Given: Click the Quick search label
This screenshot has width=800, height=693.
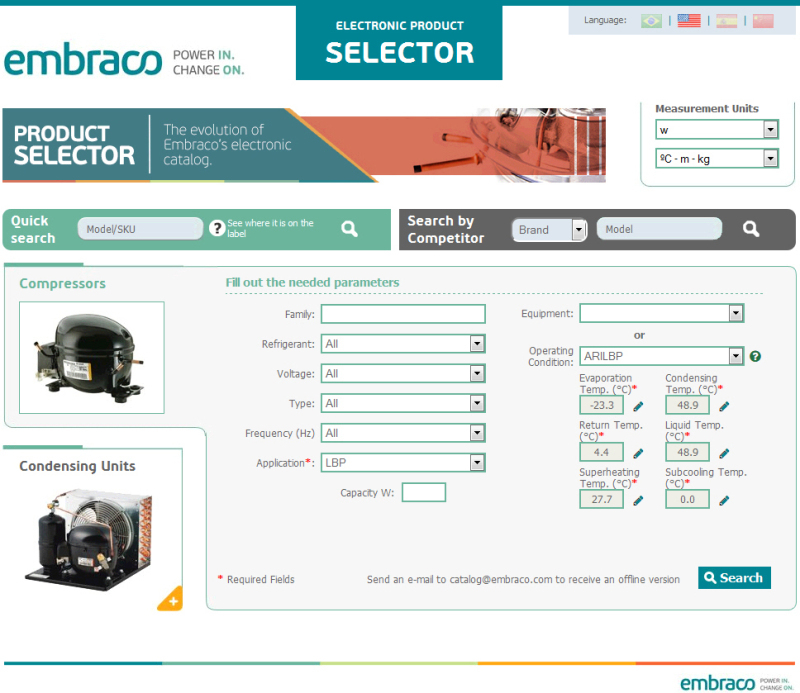Looking at the screenshot, I should (x=33, y=229).
